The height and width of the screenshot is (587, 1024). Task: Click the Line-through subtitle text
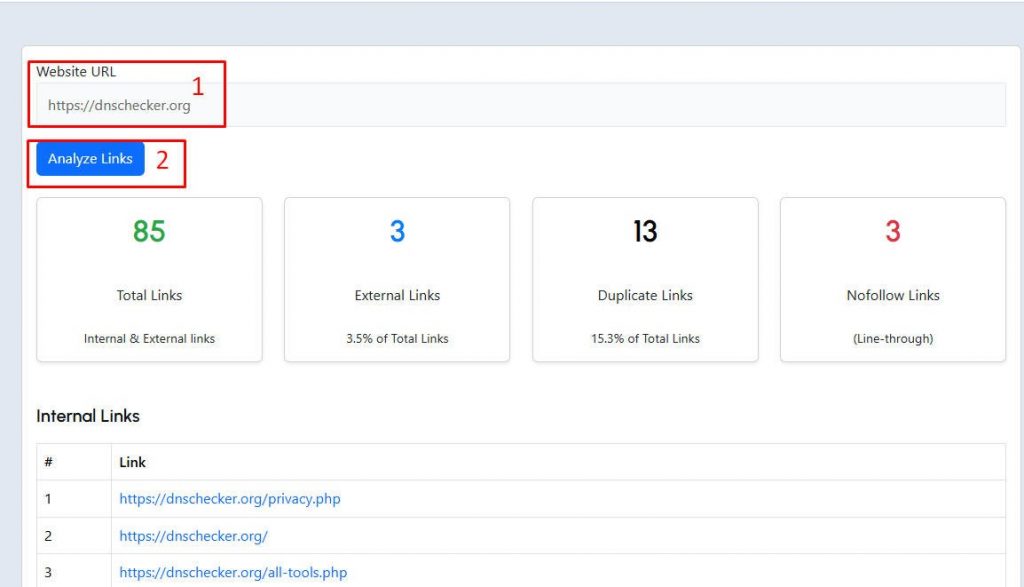point(893,338)
